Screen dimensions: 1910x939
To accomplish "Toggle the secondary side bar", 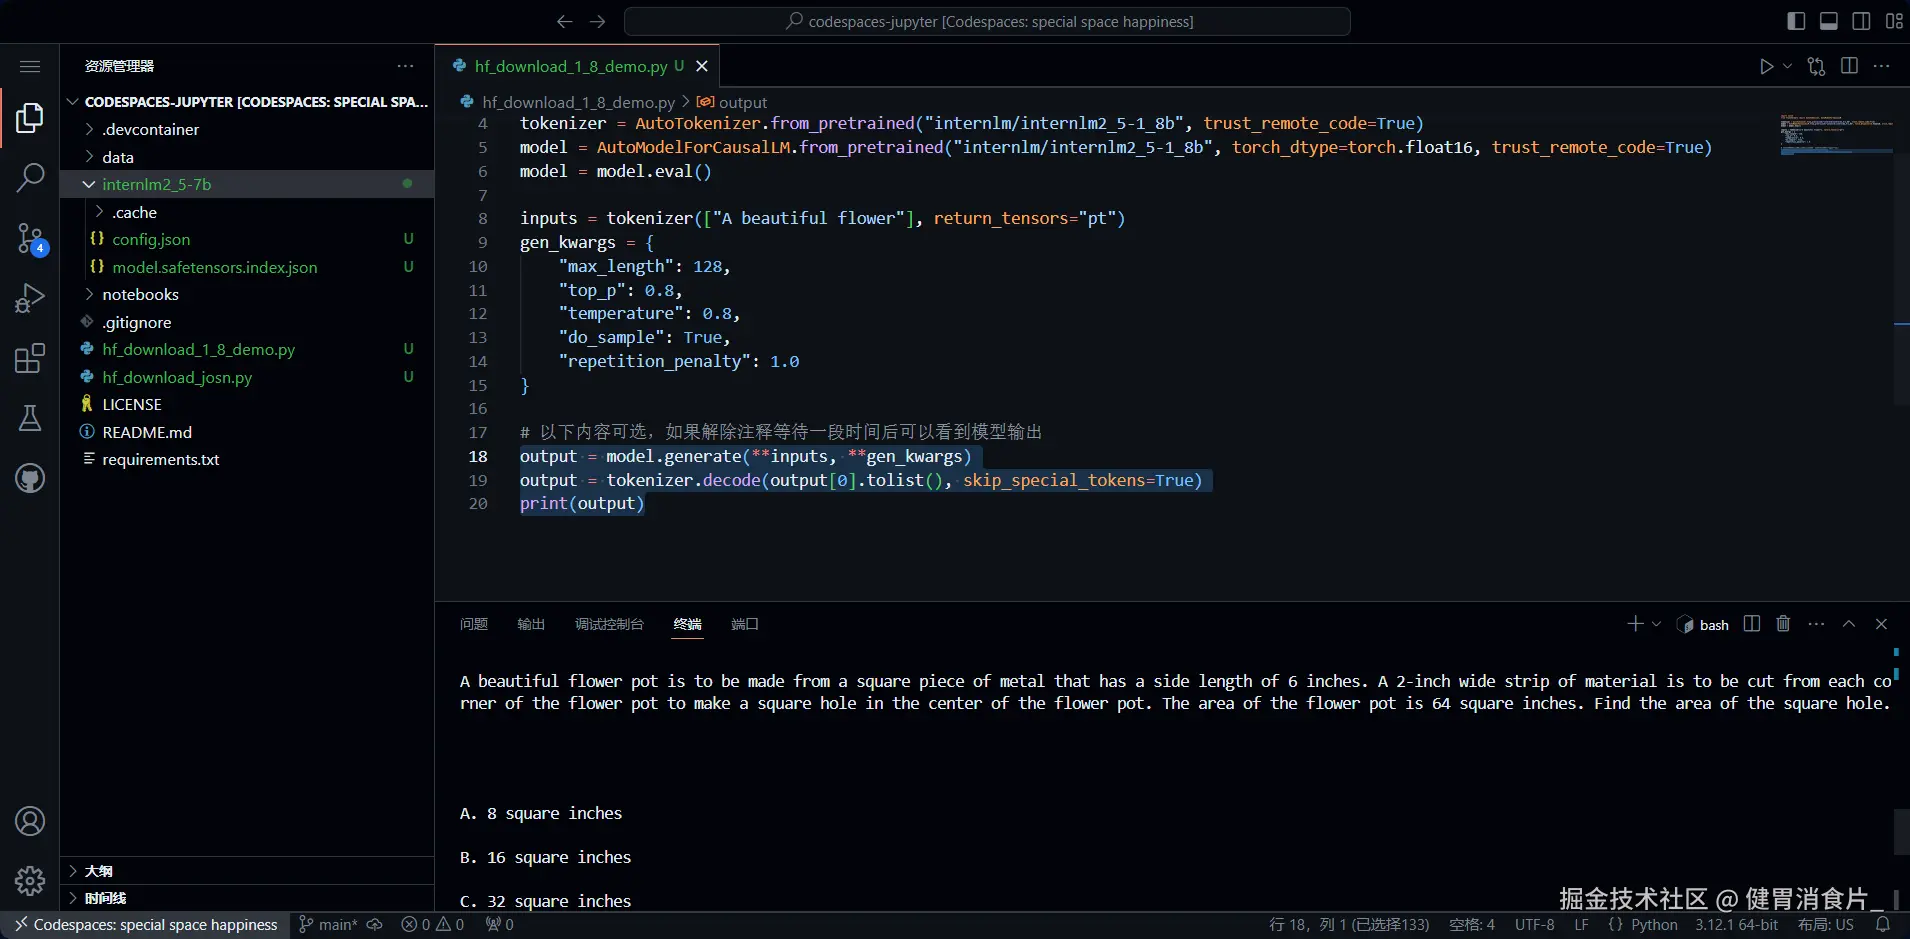I will (x=1861, y=21).
